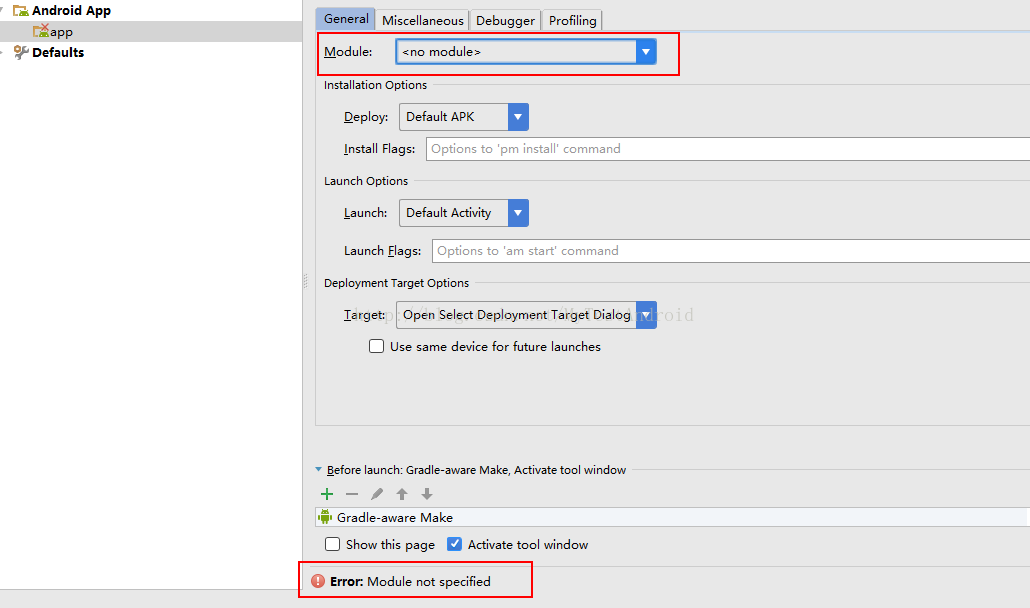Viewport: 1030px width, 608px height.
Task: Enable Use same device for future launches
Action: (376, 346)
